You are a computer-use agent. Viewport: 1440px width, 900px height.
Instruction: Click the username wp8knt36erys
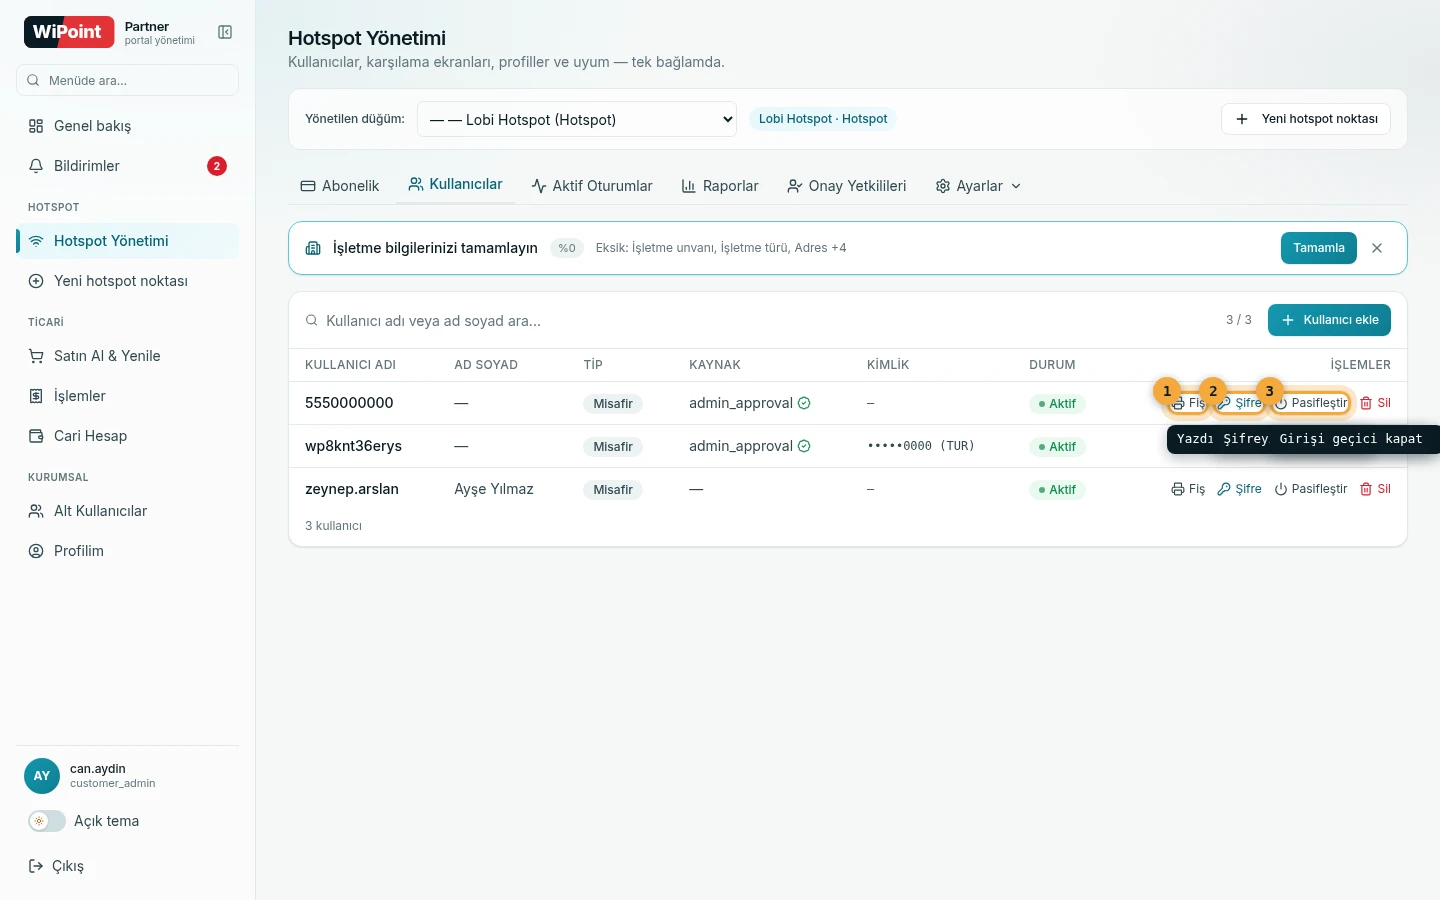point(353,446)
